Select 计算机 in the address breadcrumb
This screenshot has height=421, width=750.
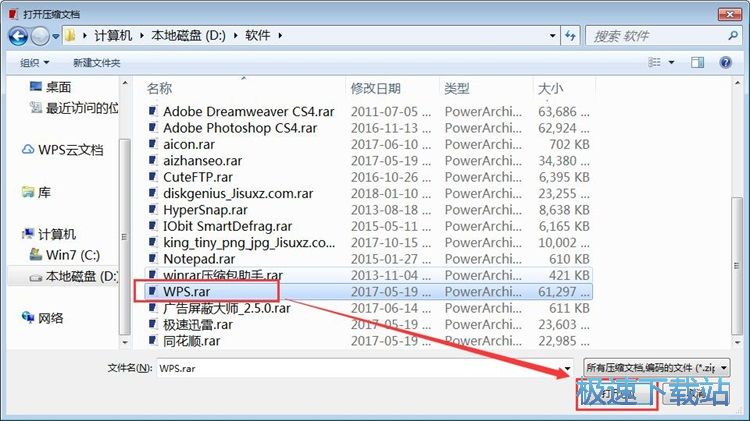pos(112,35)
